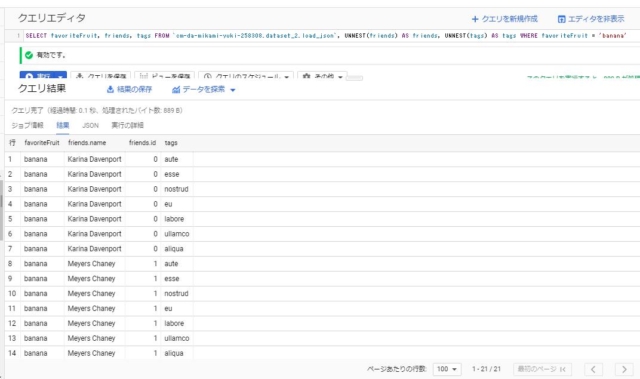Viewport: 640px width, 379px height.
Task: Select the 'aliqua' tag in row 7
Action: [174, 249]
